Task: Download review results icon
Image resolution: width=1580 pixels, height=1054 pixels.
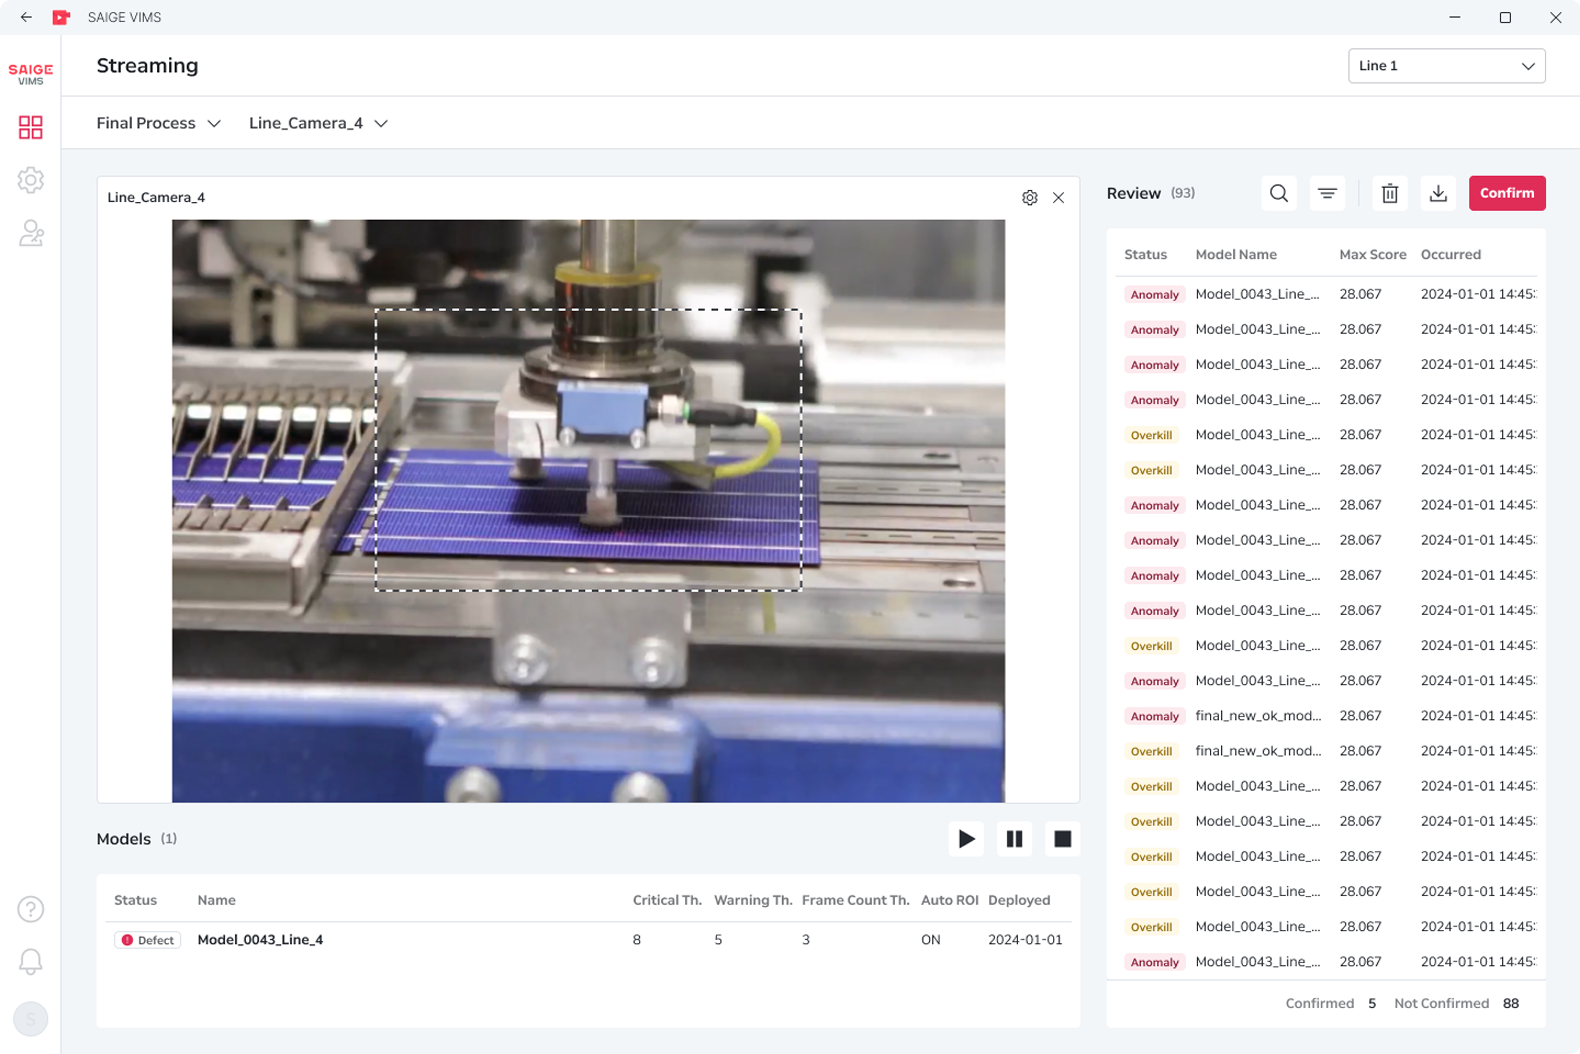Action: click(x=1438, y=193)
